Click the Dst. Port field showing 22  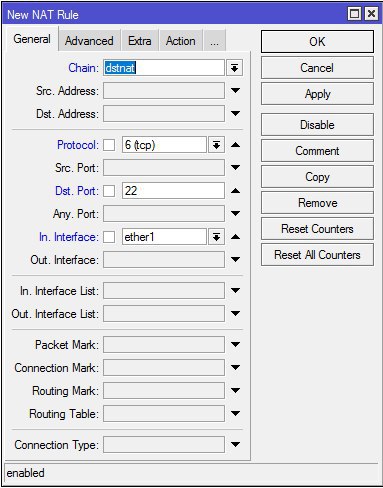(173, 191)
